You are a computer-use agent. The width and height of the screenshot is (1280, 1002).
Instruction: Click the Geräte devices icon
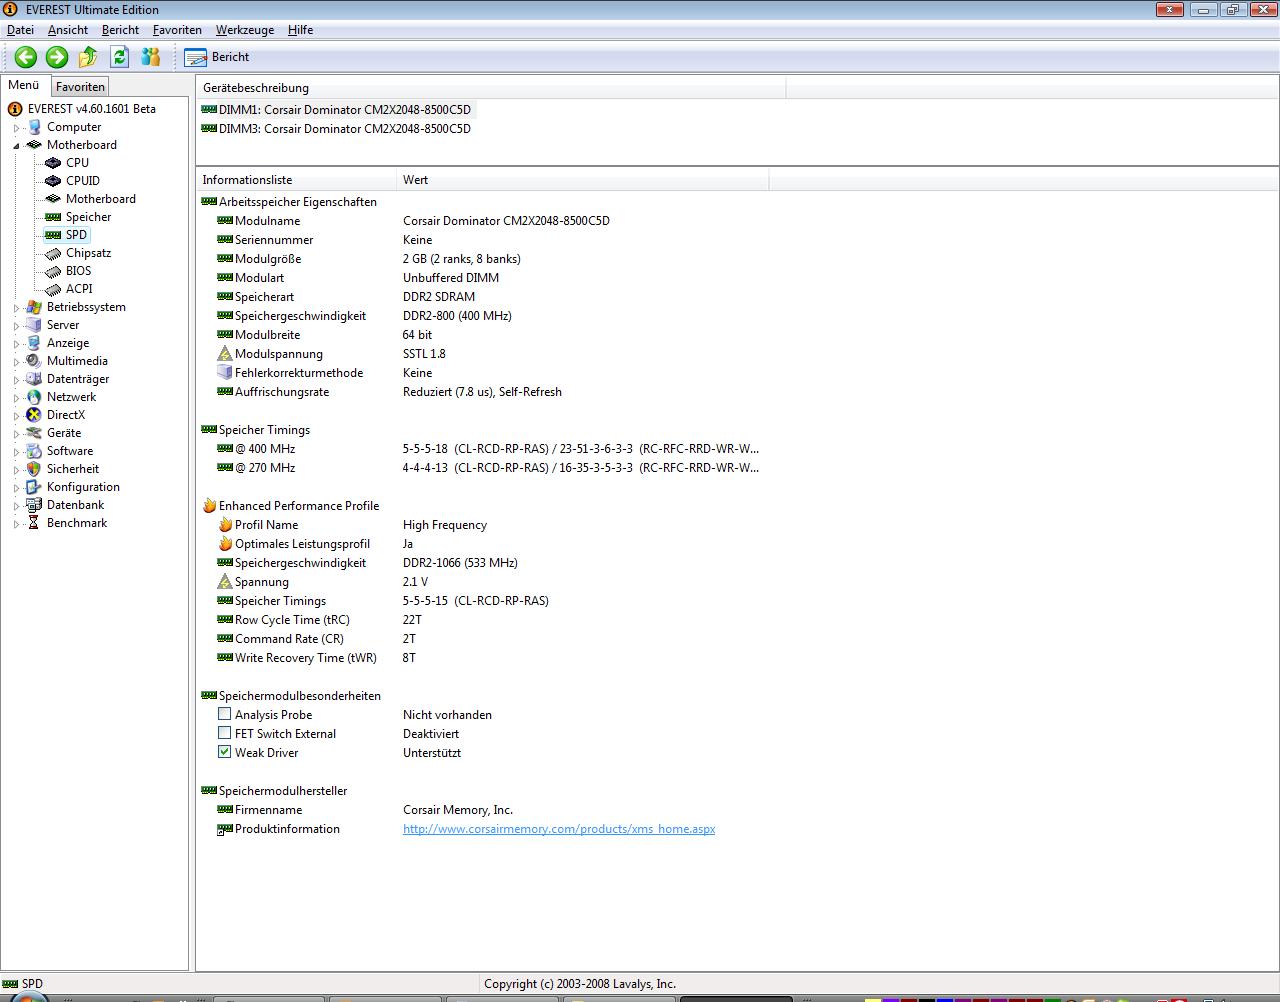(x=34, y=433)
